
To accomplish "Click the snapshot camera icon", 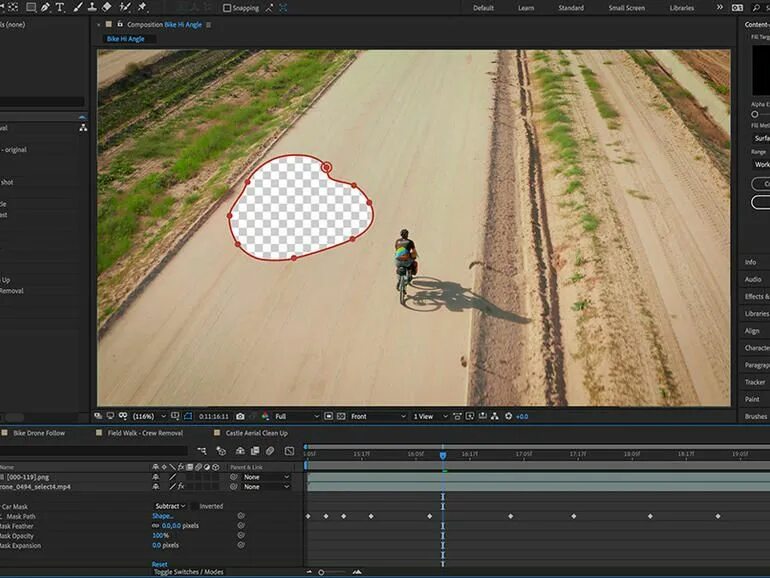I will (240, 416).
